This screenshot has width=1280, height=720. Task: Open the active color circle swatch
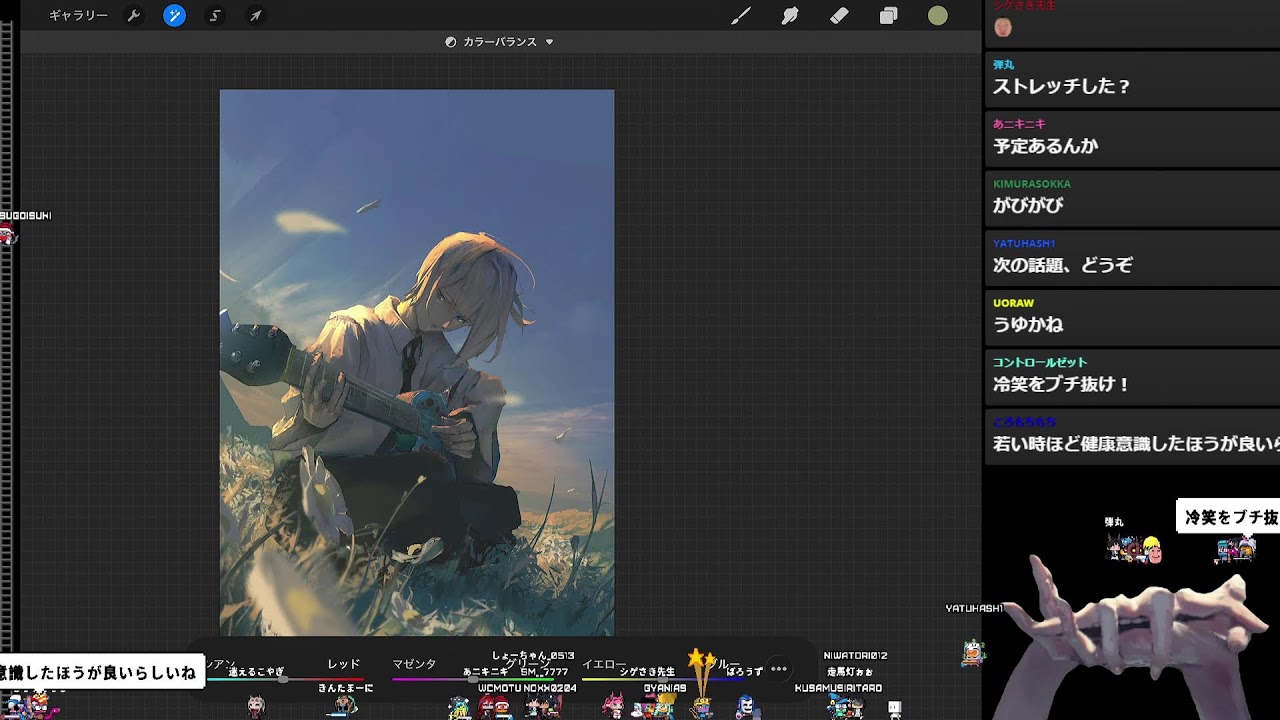tap(937, 16)
